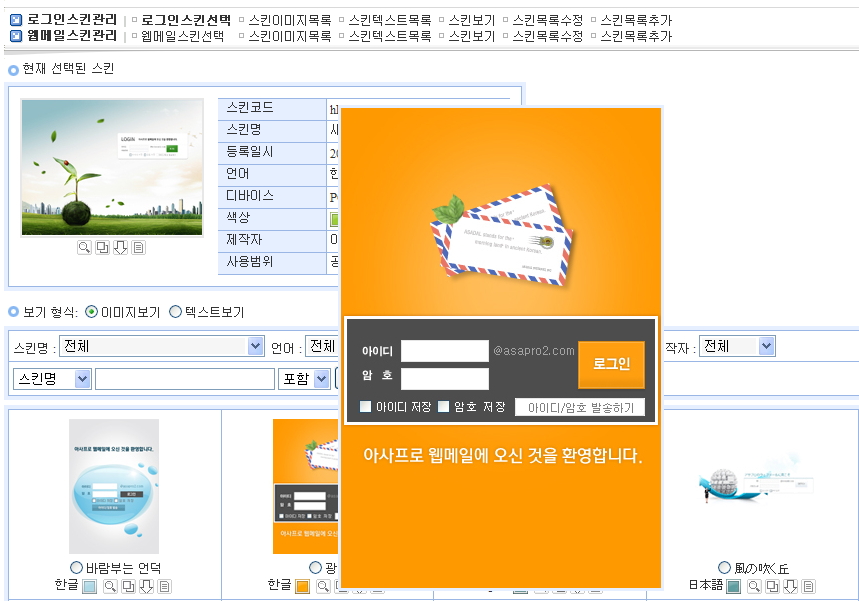Click the magnifier icon under the selected skin preview

pyautogui.click(x=85, y=247)
